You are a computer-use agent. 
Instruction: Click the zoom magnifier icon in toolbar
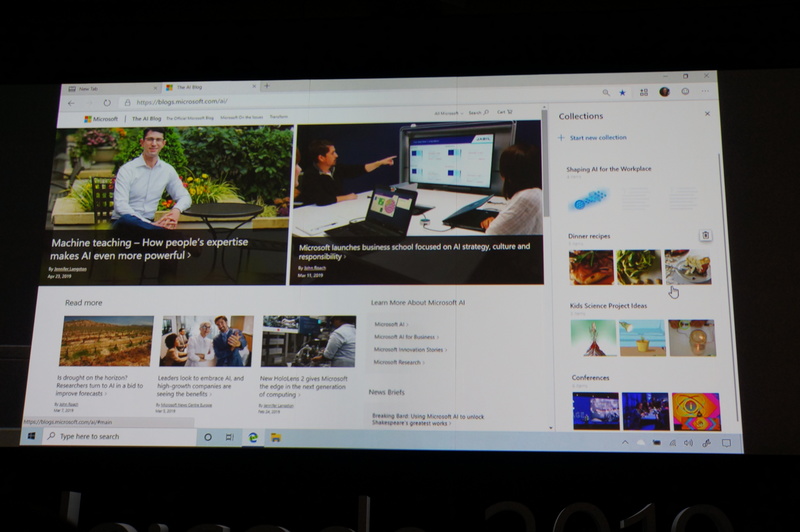tap(606, 93)
